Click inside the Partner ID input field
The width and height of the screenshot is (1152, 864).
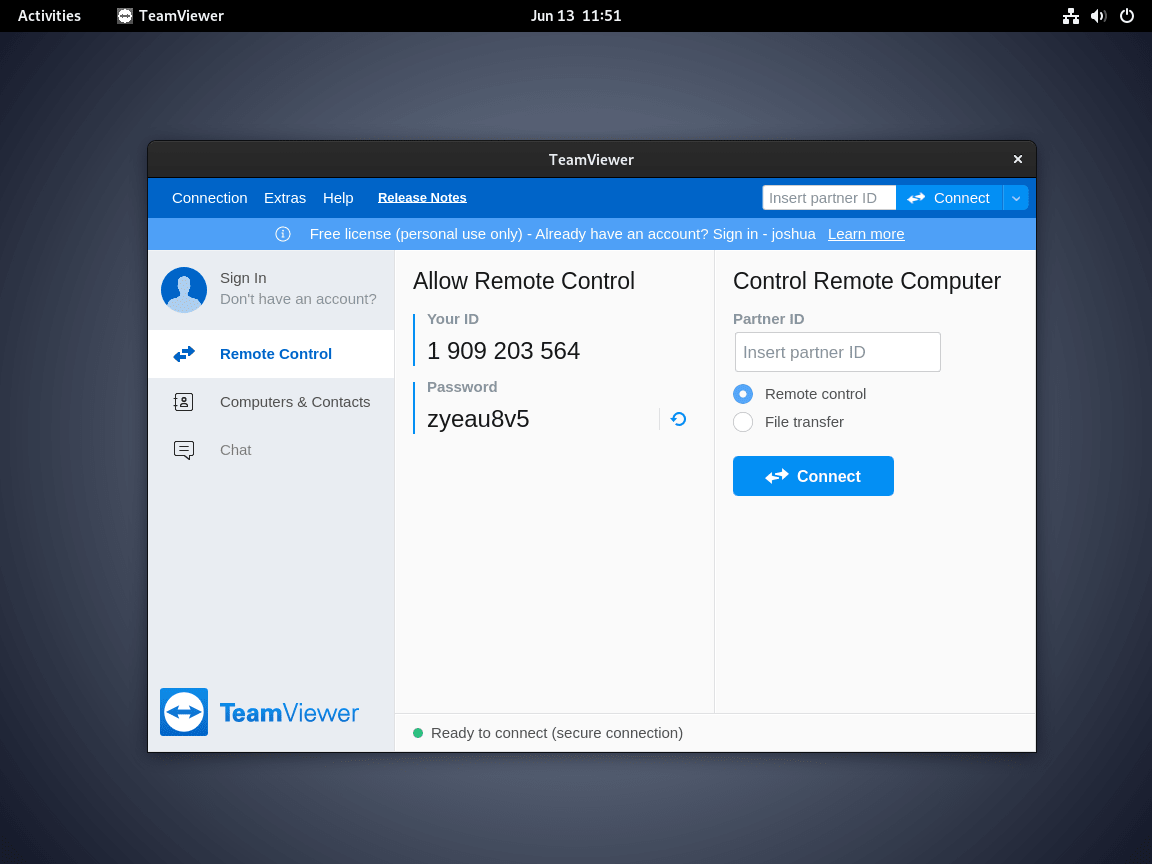point(837,352)
